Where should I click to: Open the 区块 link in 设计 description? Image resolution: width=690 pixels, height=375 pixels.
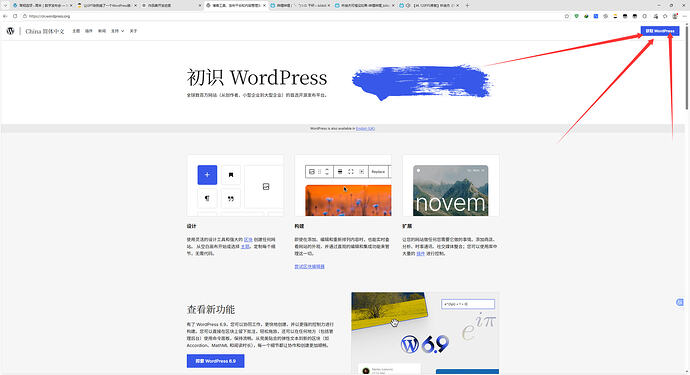[x=248, y=239]
